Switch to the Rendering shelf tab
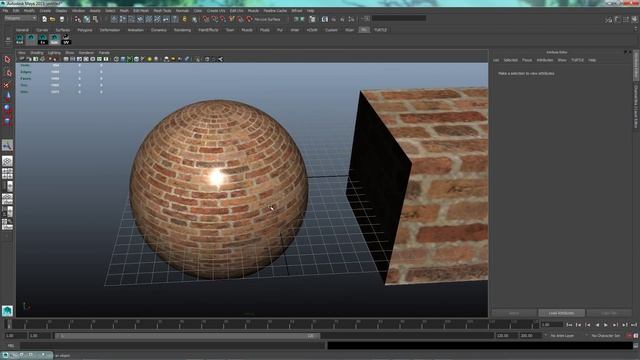The height and width of the screenshot is (360, 640). (x=182, y=30)
